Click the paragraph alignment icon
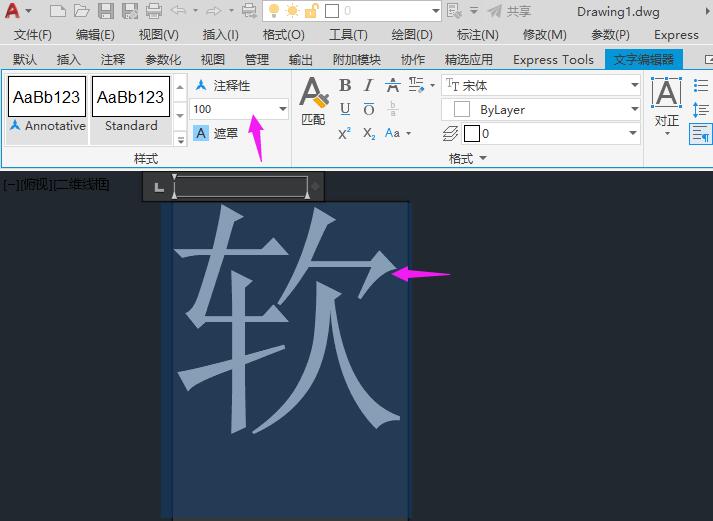This screenshot has height=521, width=713. click(x=700, y=134)
